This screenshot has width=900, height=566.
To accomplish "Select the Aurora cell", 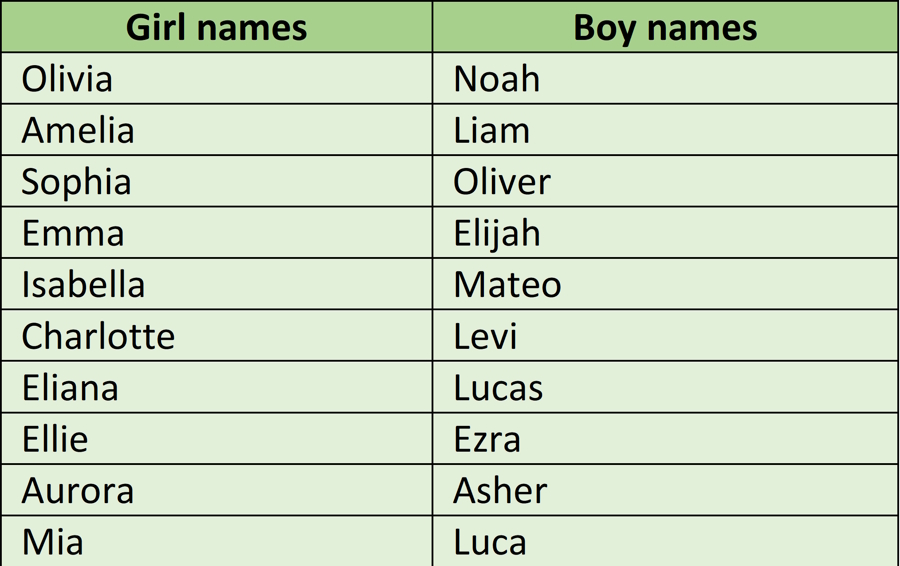I will [x=78, y=491].
